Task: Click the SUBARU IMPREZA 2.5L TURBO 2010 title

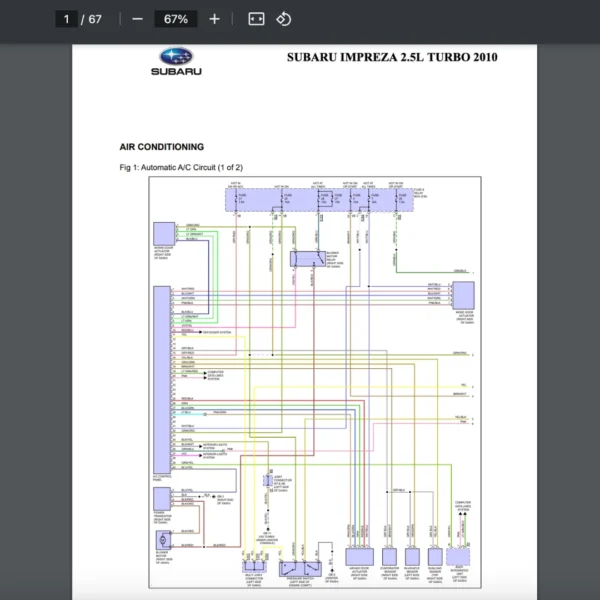Action: click(x=391, y=57)
